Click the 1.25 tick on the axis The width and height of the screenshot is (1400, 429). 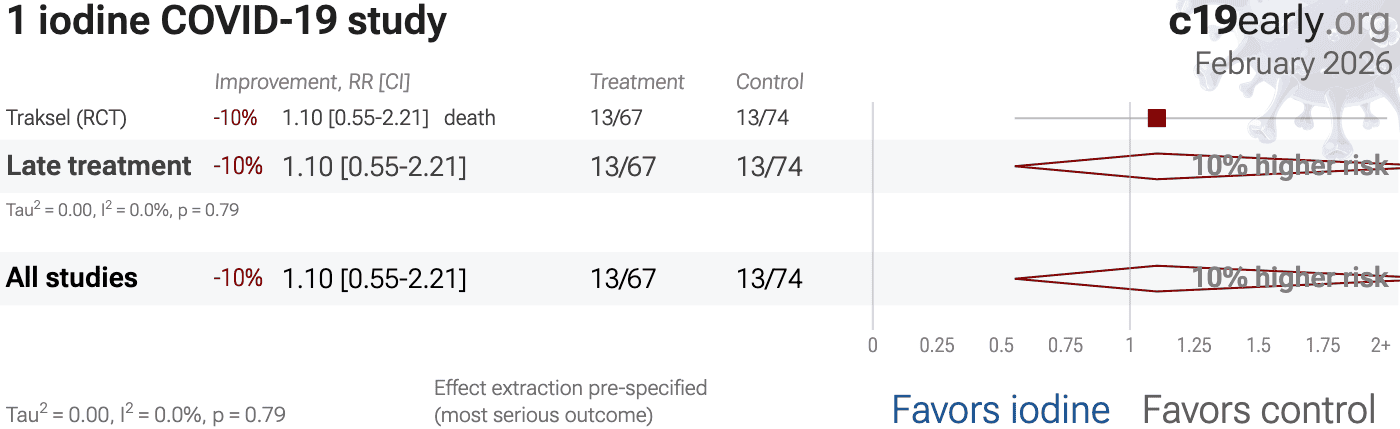pyautogui.click(x=1194, y=346)
